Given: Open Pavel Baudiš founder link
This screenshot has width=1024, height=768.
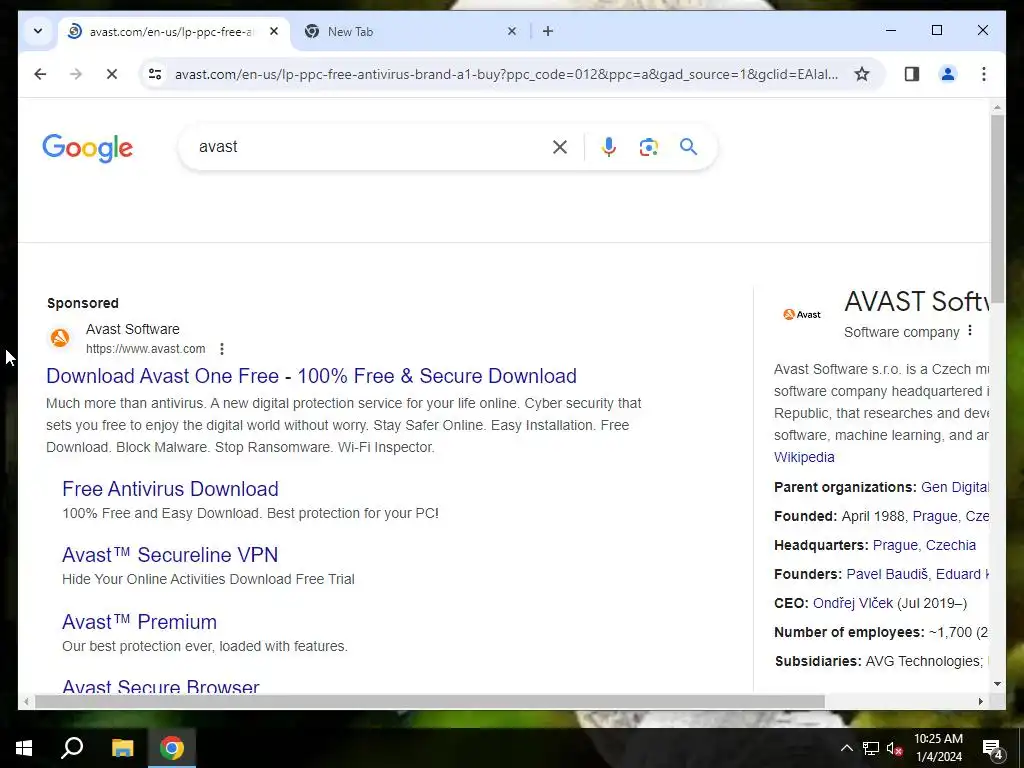Looking at the screenshot, I should [x=887, y=574].
